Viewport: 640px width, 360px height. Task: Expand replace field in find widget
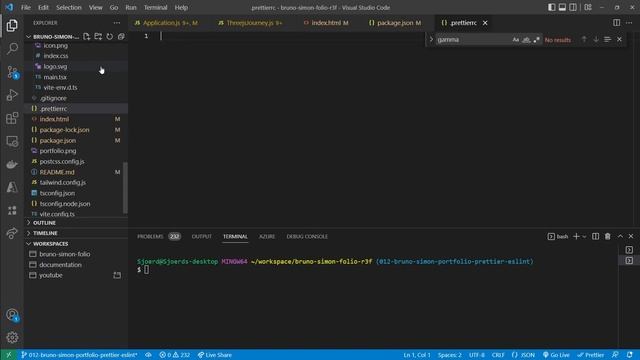(x=431, y=40)
